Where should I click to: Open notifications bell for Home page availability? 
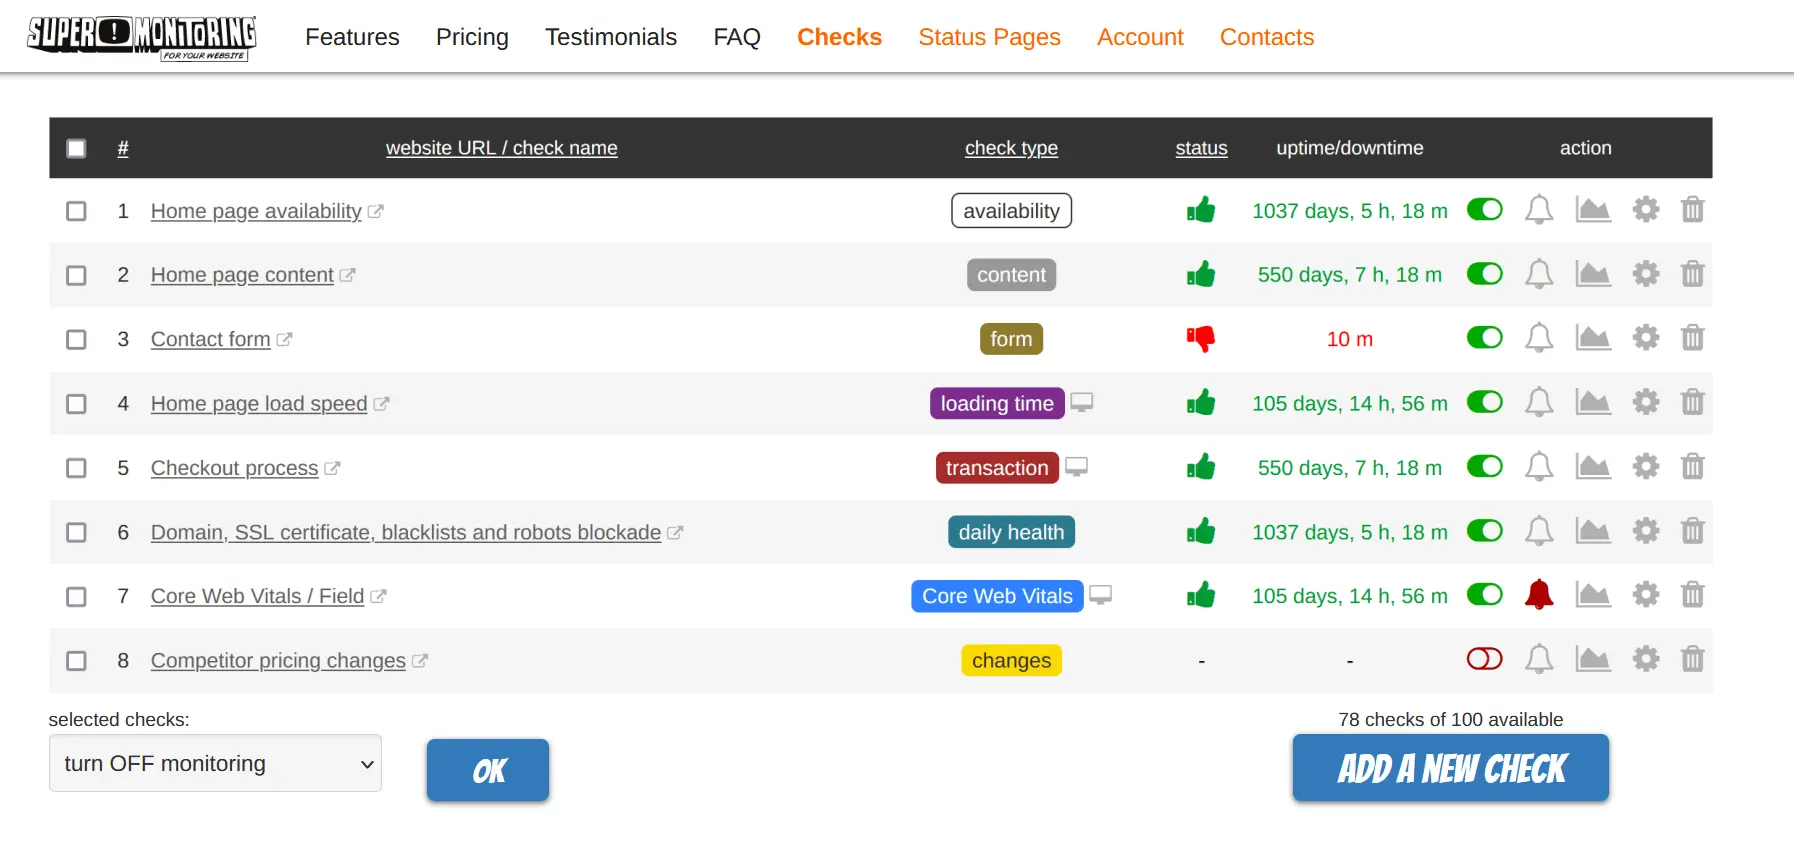(1539, 210)
